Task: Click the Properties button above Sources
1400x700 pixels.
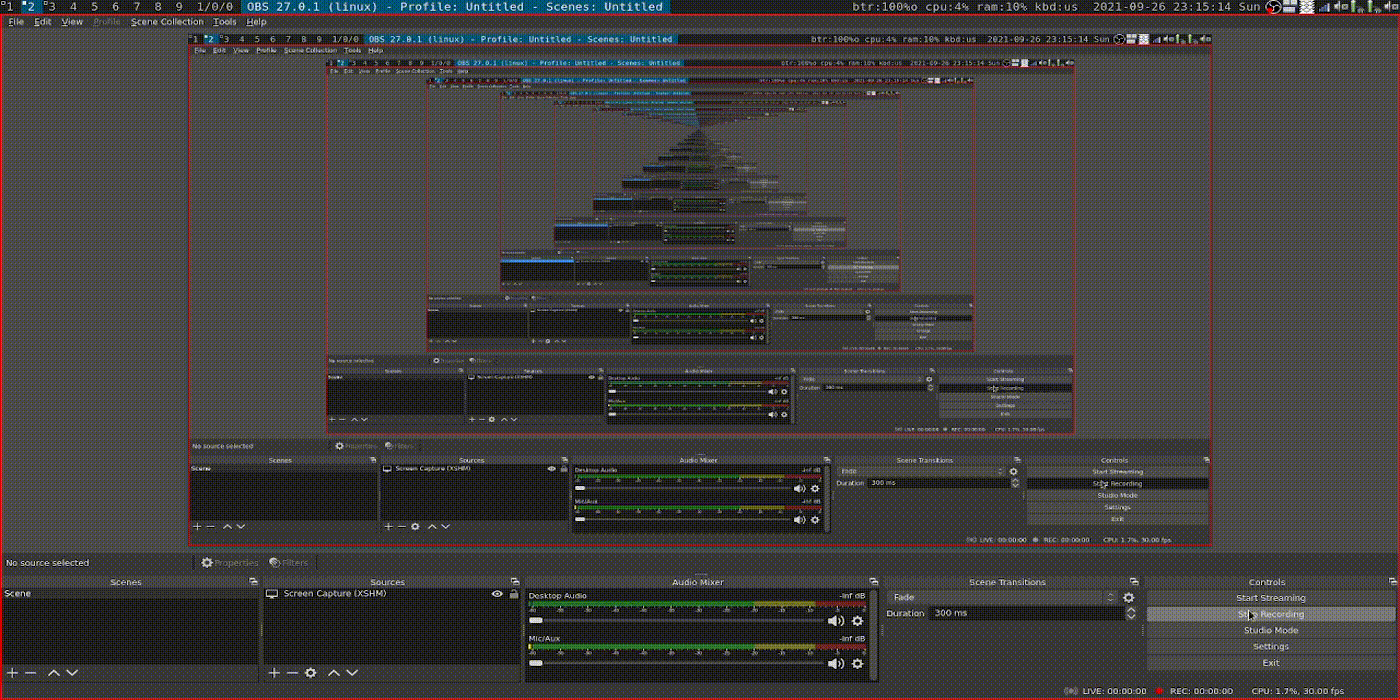Action: [229, 563]
